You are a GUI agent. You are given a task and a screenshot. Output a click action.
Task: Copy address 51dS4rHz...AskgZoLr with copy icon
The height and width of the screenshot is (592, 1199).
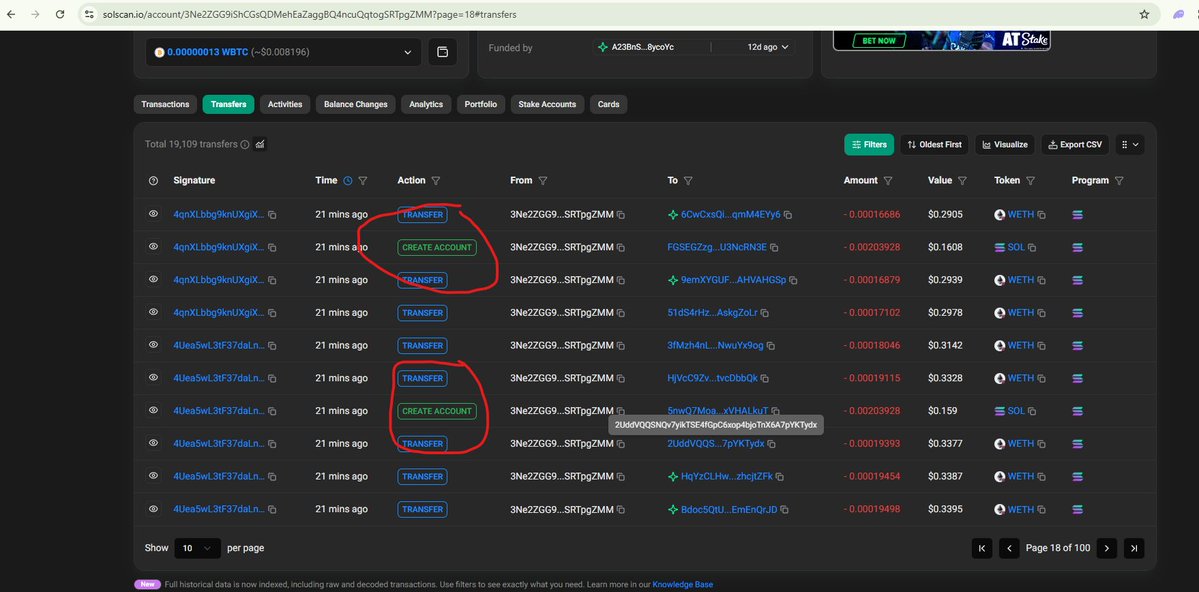click(765, 314)
